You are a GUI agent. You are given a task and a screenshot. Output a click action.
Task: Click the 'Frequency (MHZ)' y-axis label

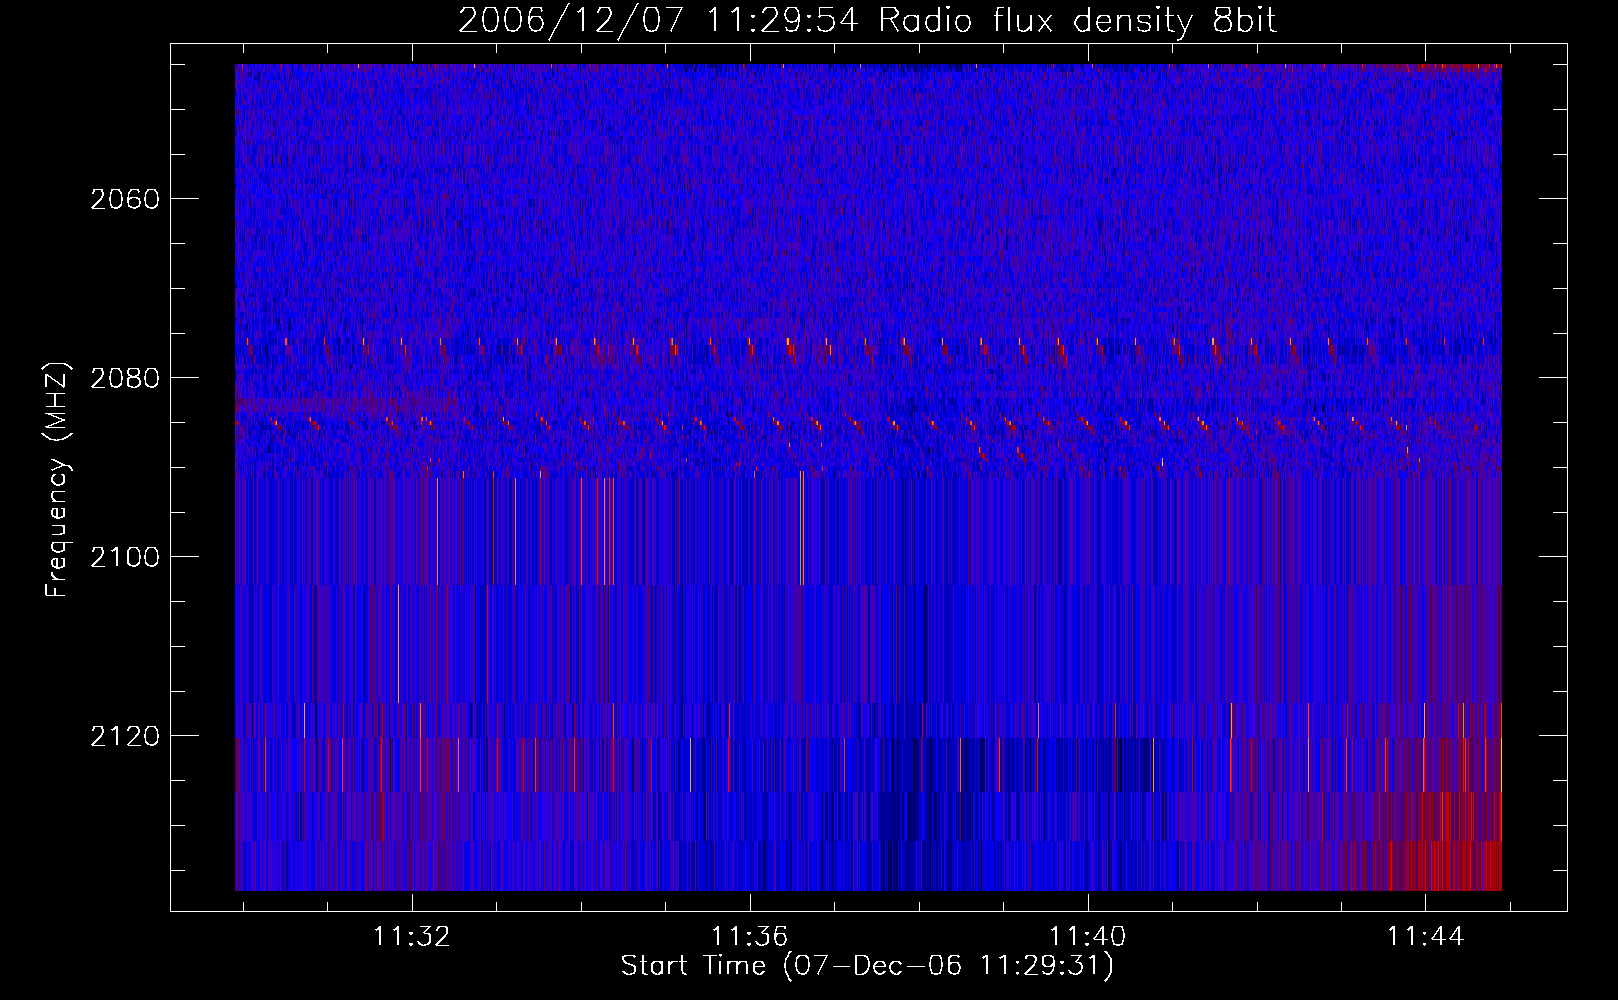pos(57,479)
